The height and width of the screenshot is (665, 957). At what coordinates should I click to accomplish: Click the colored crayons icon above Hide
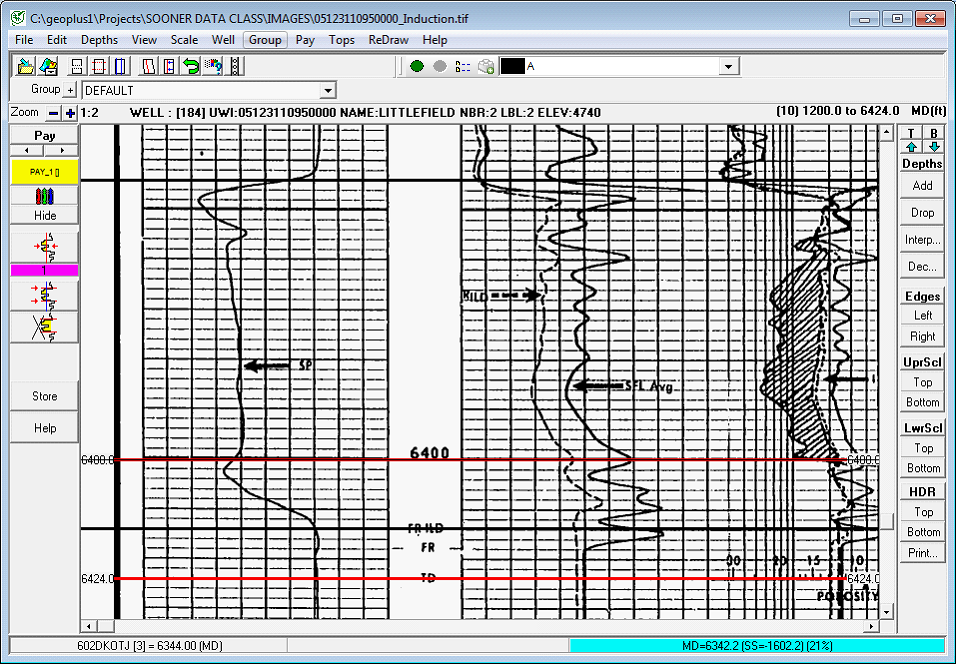pos(45,195)
